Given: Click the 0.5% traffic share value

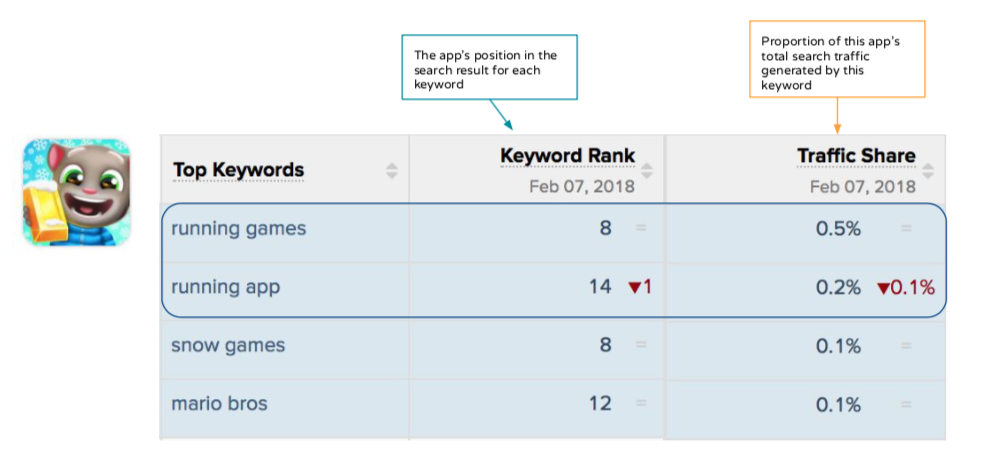Looking at the screenshot, I should (x=838, y=228).
